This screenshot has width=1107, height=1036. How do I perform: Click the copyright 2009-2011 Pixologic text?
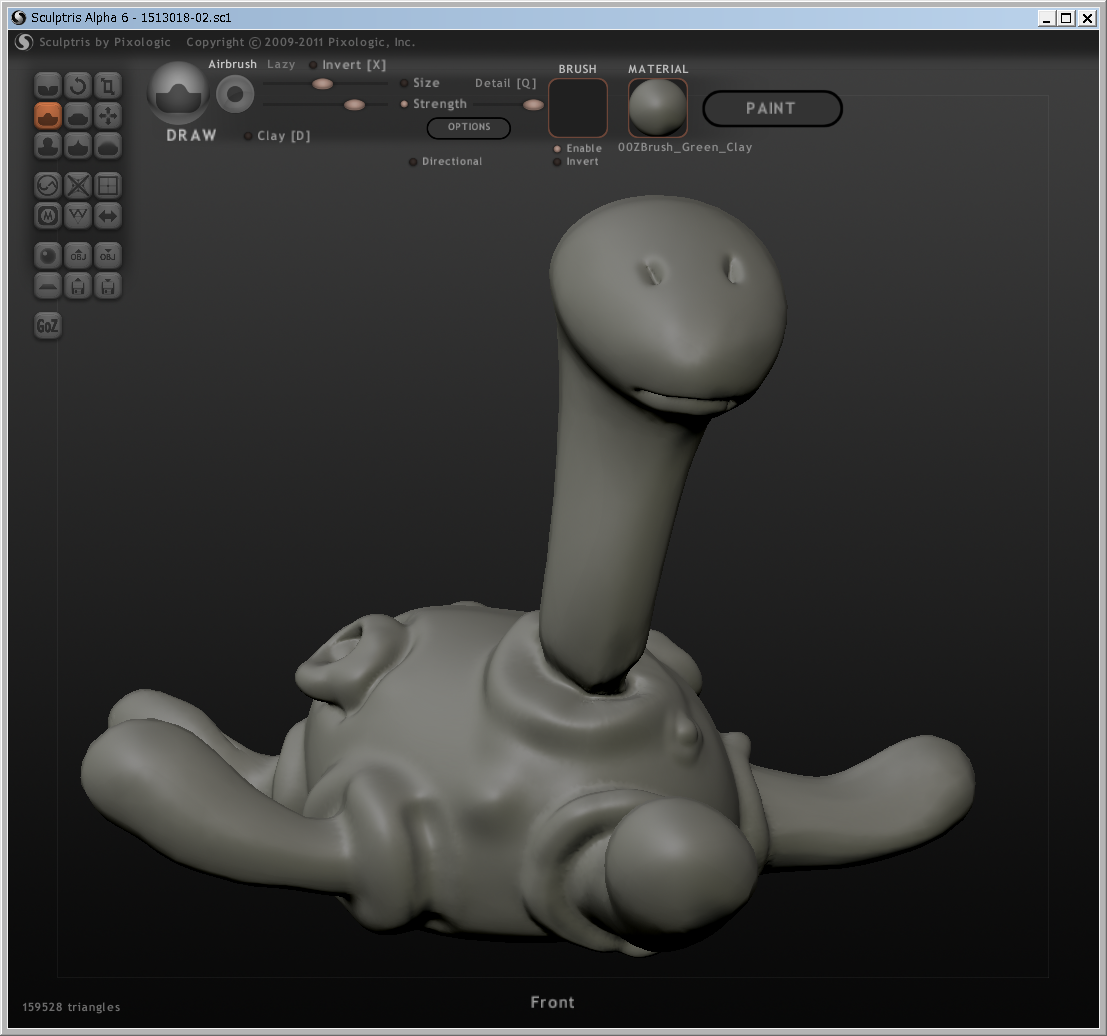(300, 42)
